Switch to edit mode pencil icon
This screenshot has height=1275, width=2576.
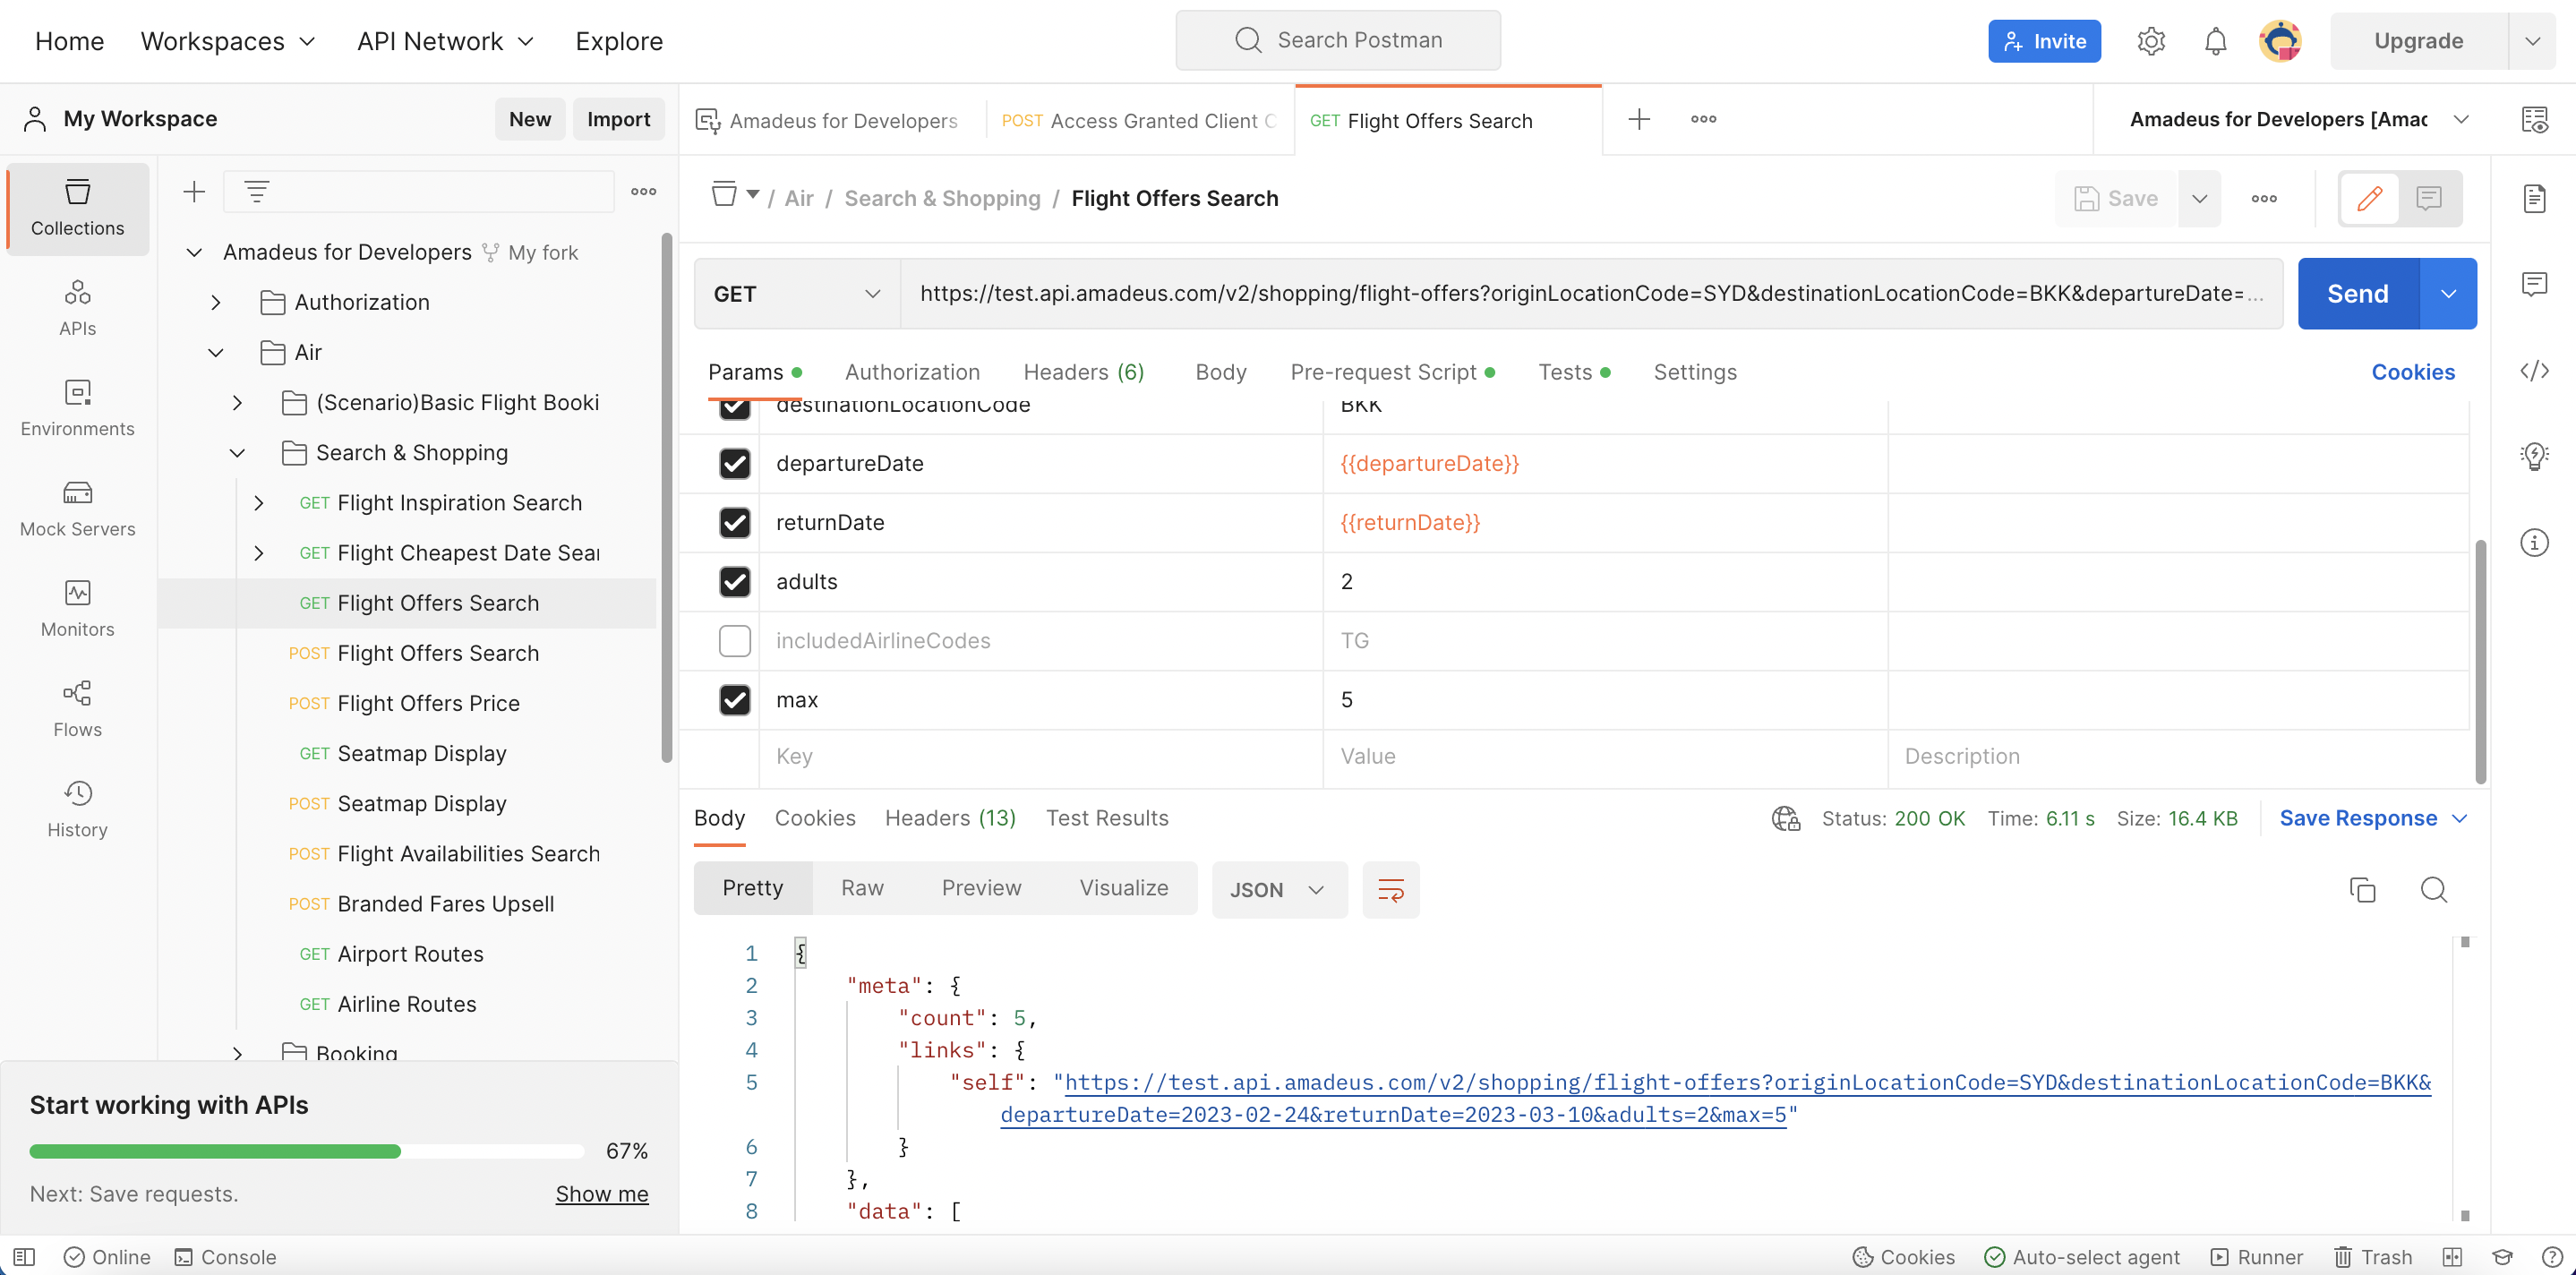(x=2369, y=198)
